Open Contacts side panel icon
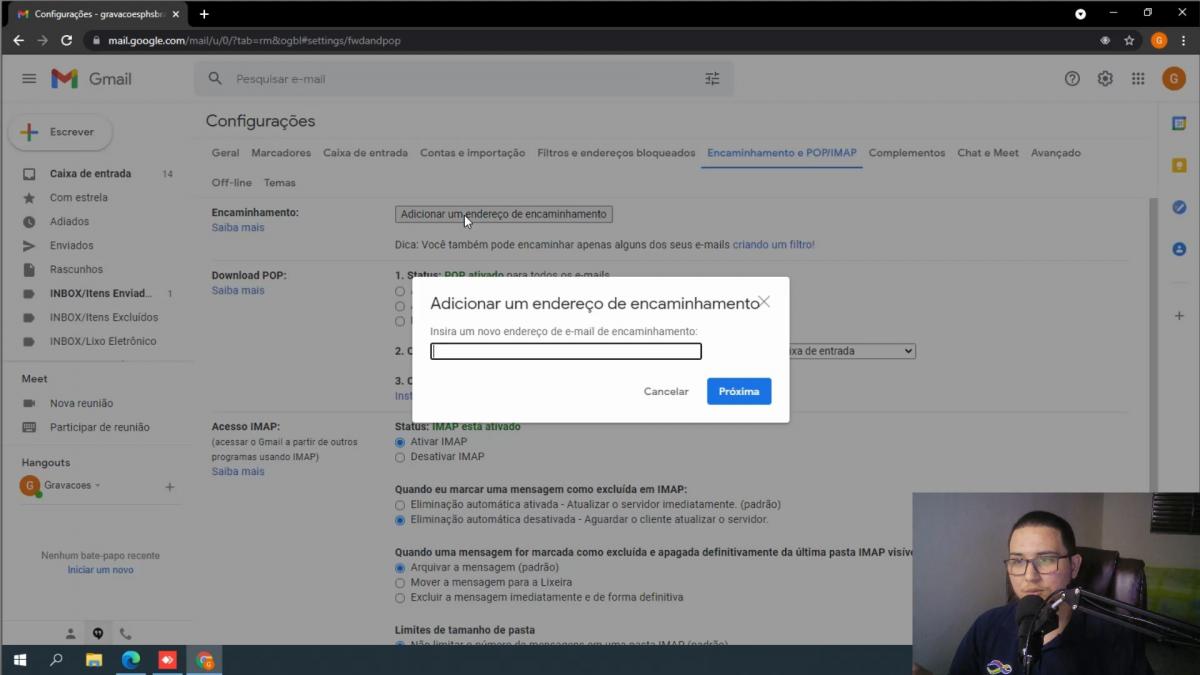The height and width of the screenshot is (675, 1200). pyautogui.click(x=1179, y=249)
